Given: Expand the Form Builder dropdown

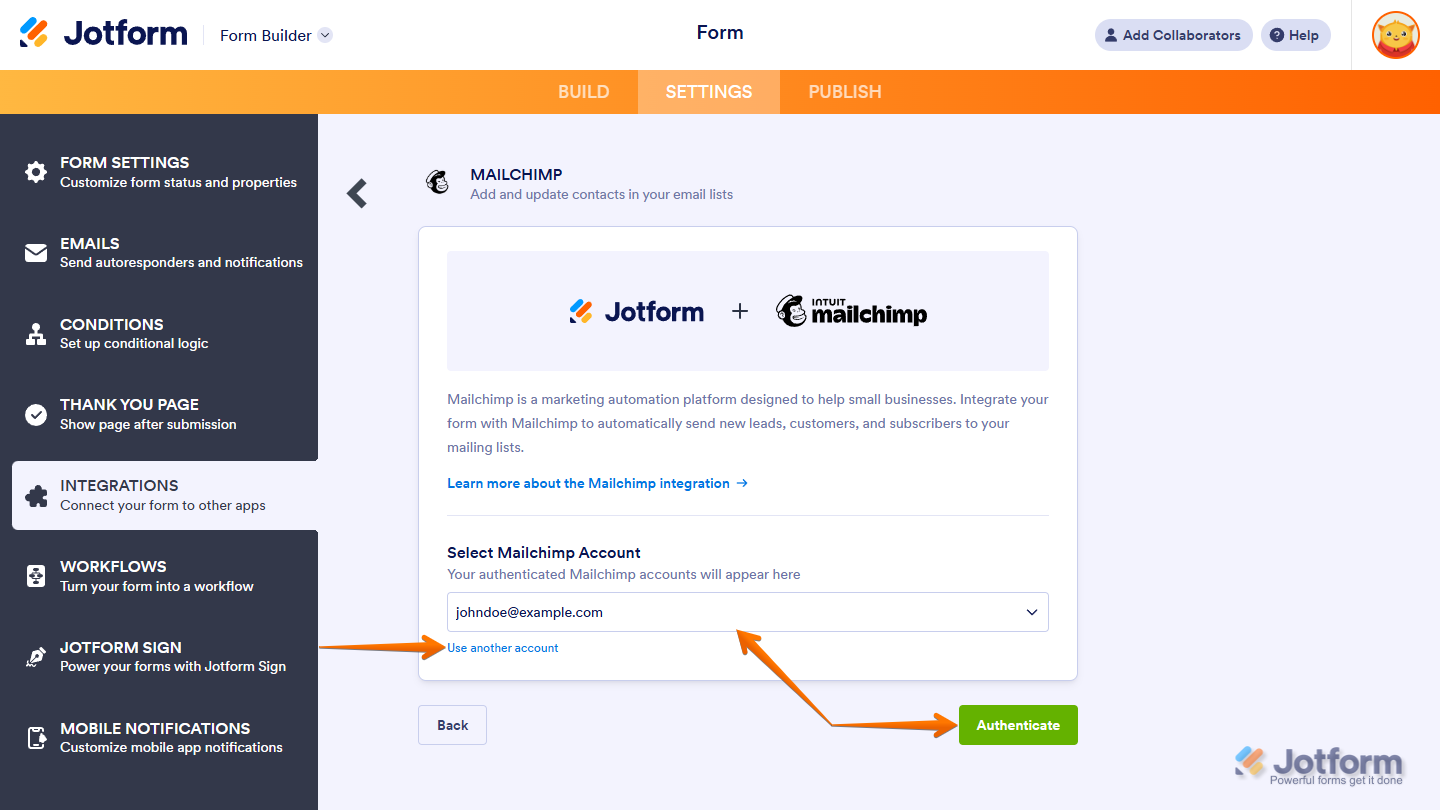Looking at the screenshot, I should [324, 35].
